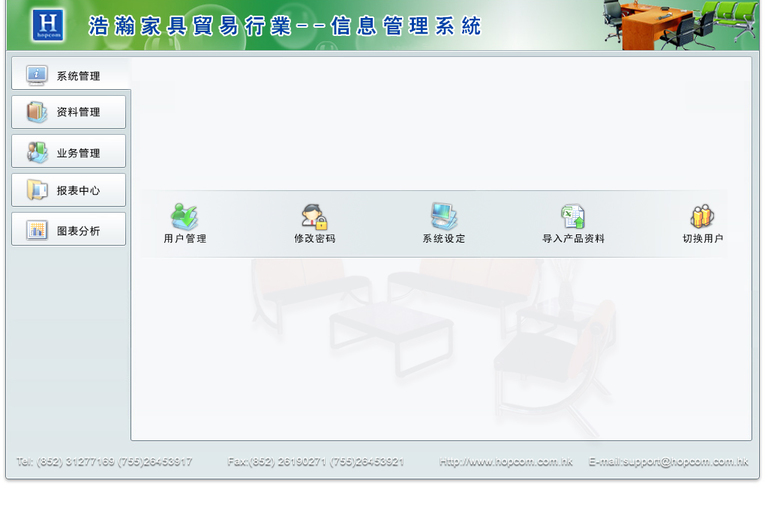Click the 用户管理 text label
This screenshot has height=522, width=768.
[185, 239]
